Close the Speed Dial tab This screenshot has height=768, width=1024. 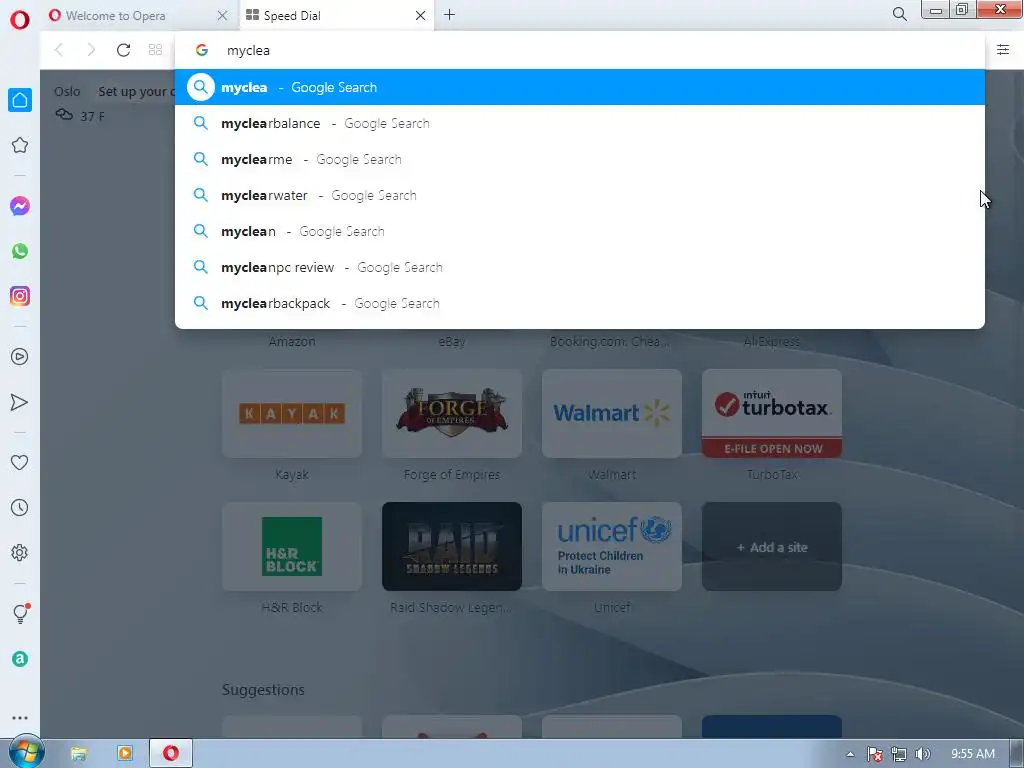tap(421, 15)
